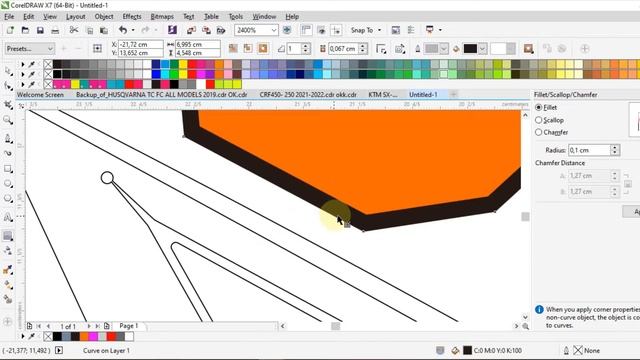Expand the first palette row flyout arrow
The height and width of the screenshot is (360, 640).
click(23, 64)
